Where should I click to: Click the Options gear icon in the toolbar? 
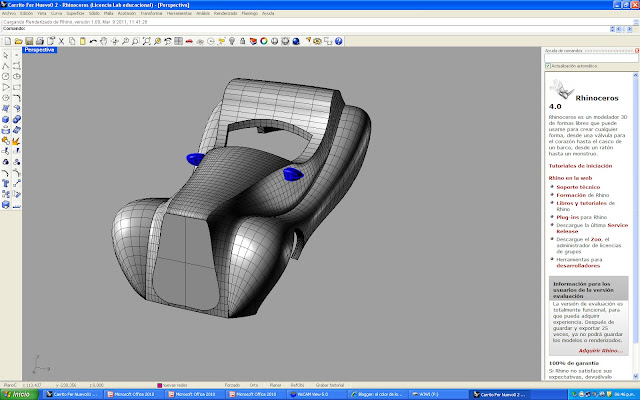click(x=317, y=41)
